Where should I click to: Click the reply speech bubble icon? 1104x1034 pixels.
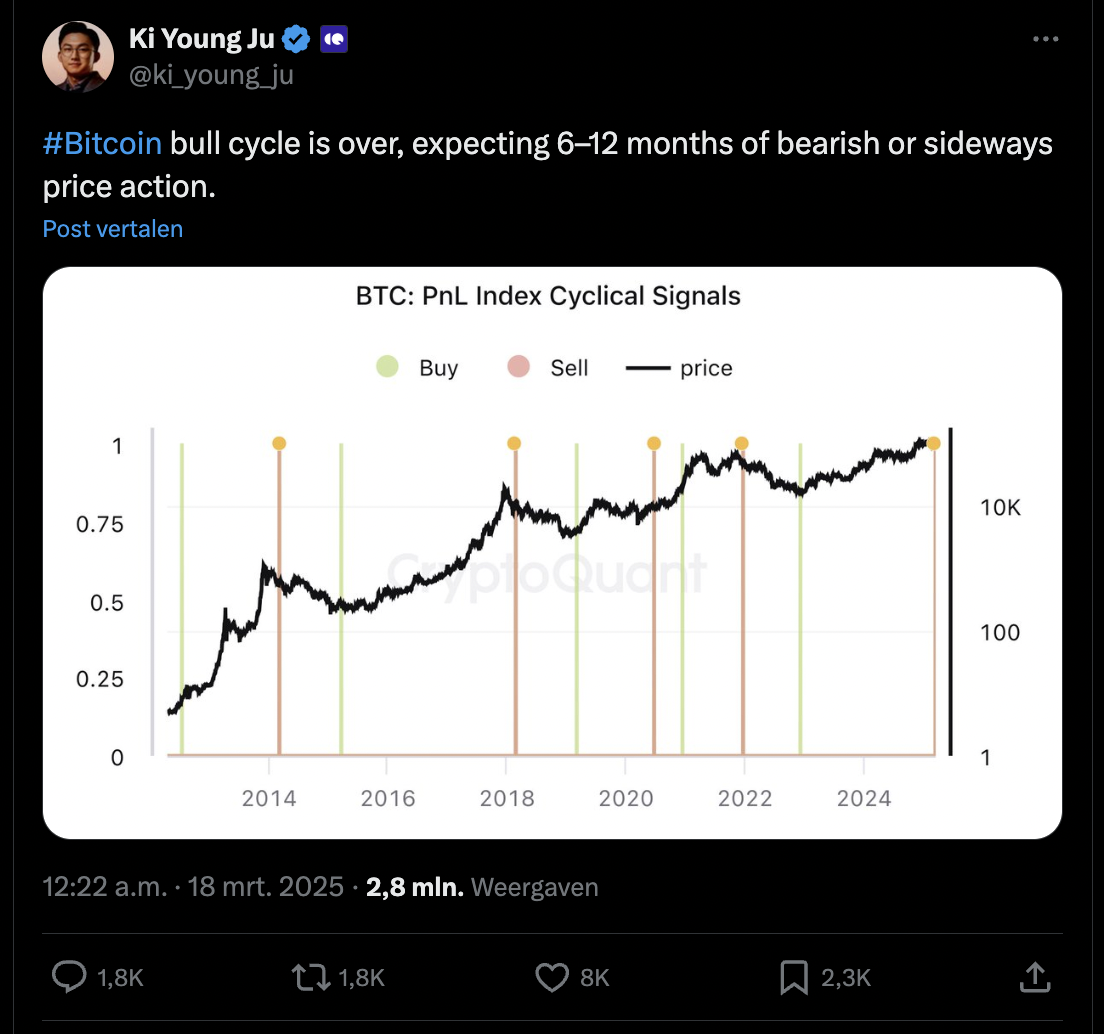click(69, 977)
